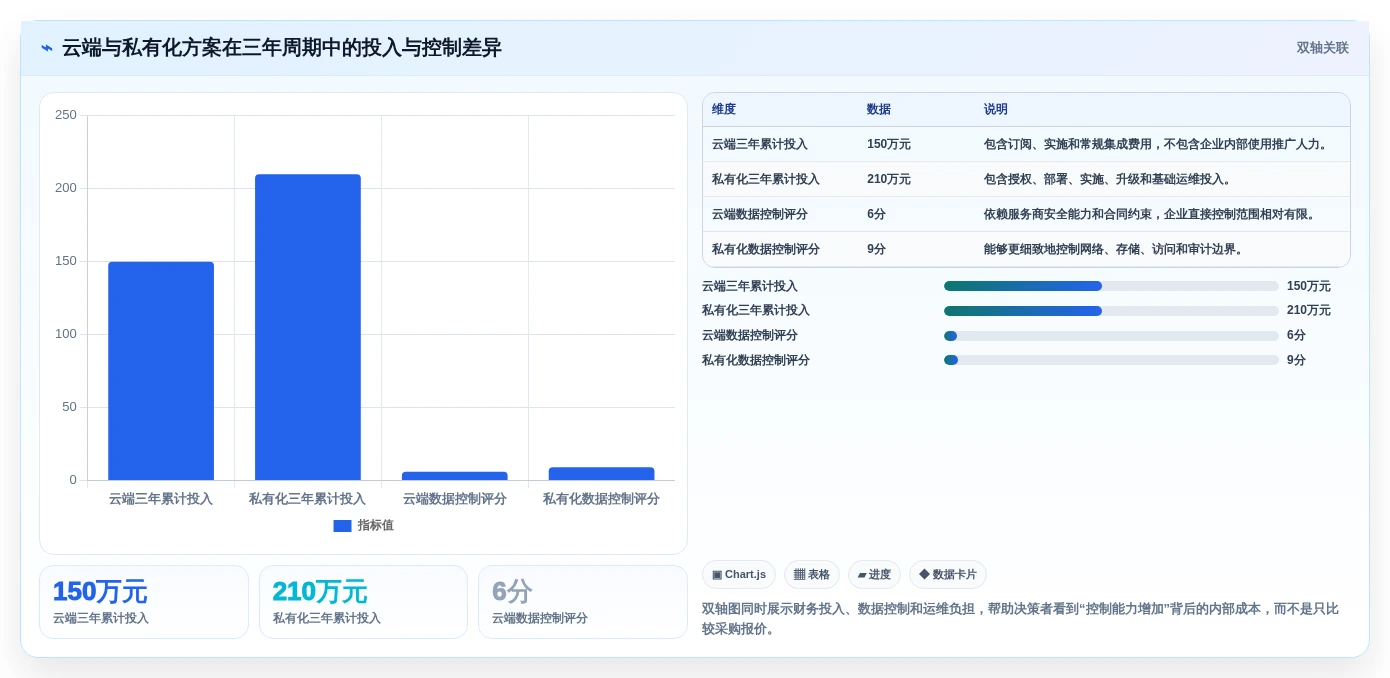Screen dimensions: 1390x678
Task: Click the x-axis label 私有化三年累计投入
Action: 308,499
